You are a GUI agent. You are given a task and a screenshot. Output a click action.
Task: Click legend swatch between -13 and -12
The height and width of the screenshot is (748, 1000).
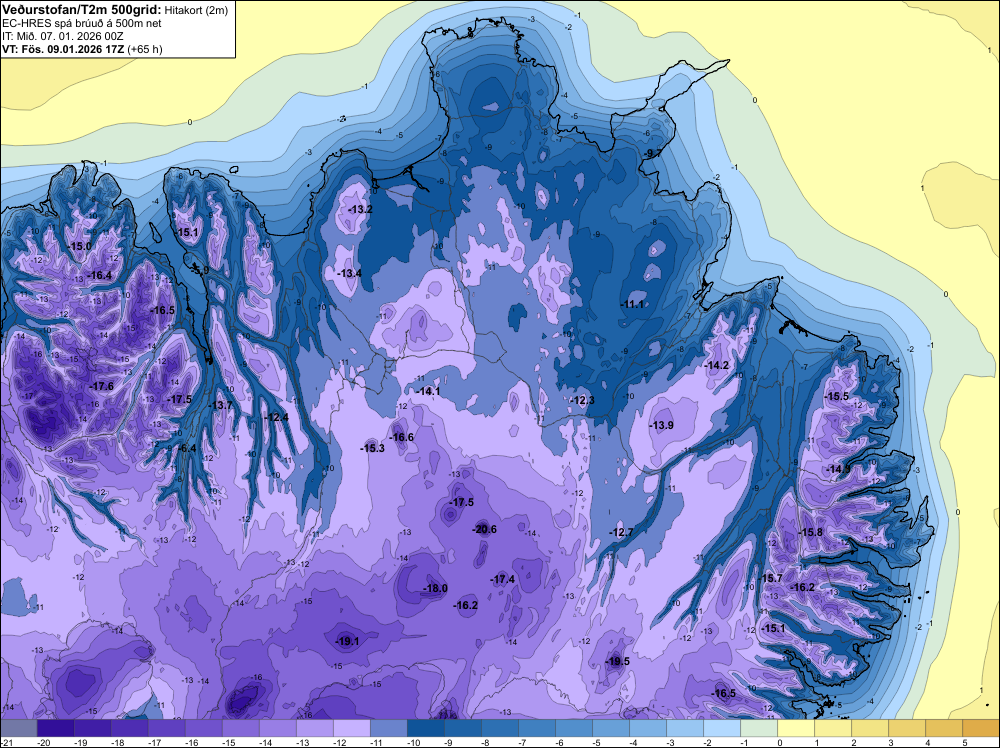pos(315,728)
